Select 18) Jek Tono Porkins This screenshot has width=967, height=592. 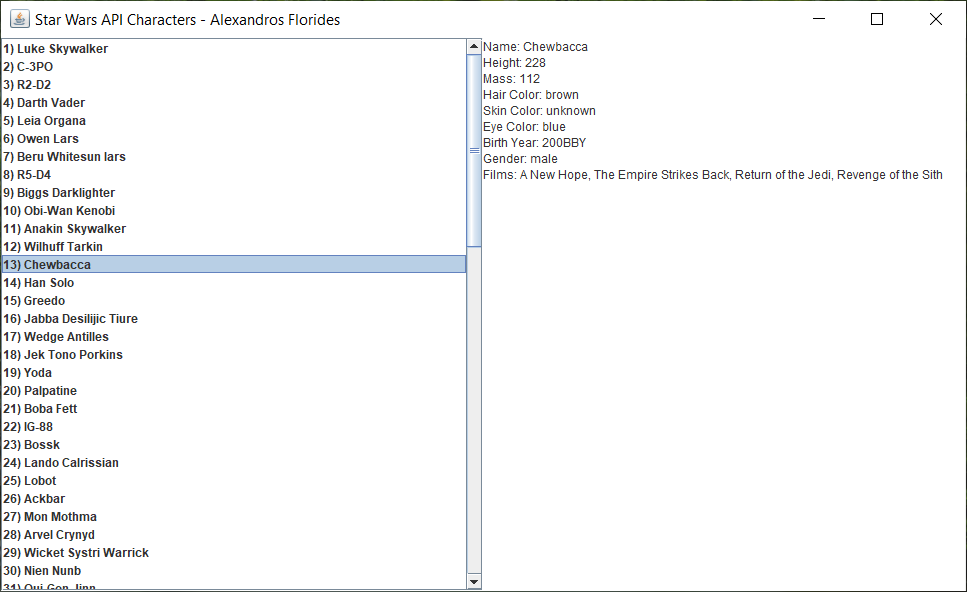pyautogui.click(x=234, y=355)
